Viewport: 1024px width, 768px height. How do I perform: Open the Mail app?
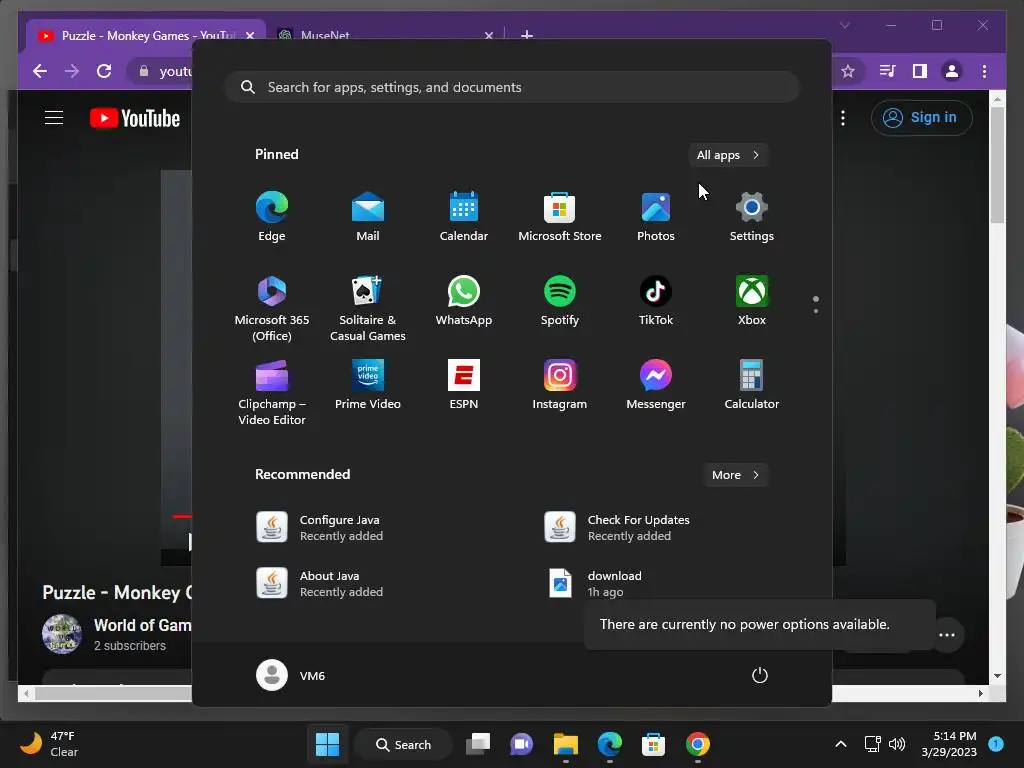click(368, 217)
